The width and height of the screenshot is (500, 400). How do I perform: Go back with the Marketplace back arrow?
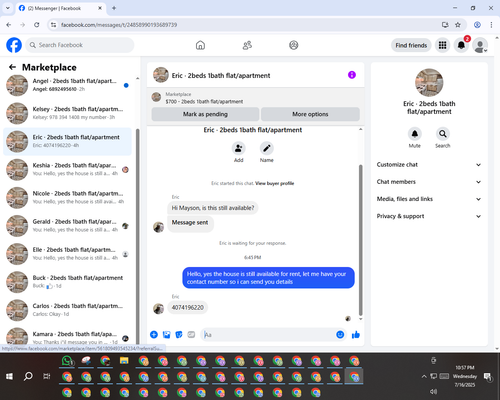pos(12,67)
